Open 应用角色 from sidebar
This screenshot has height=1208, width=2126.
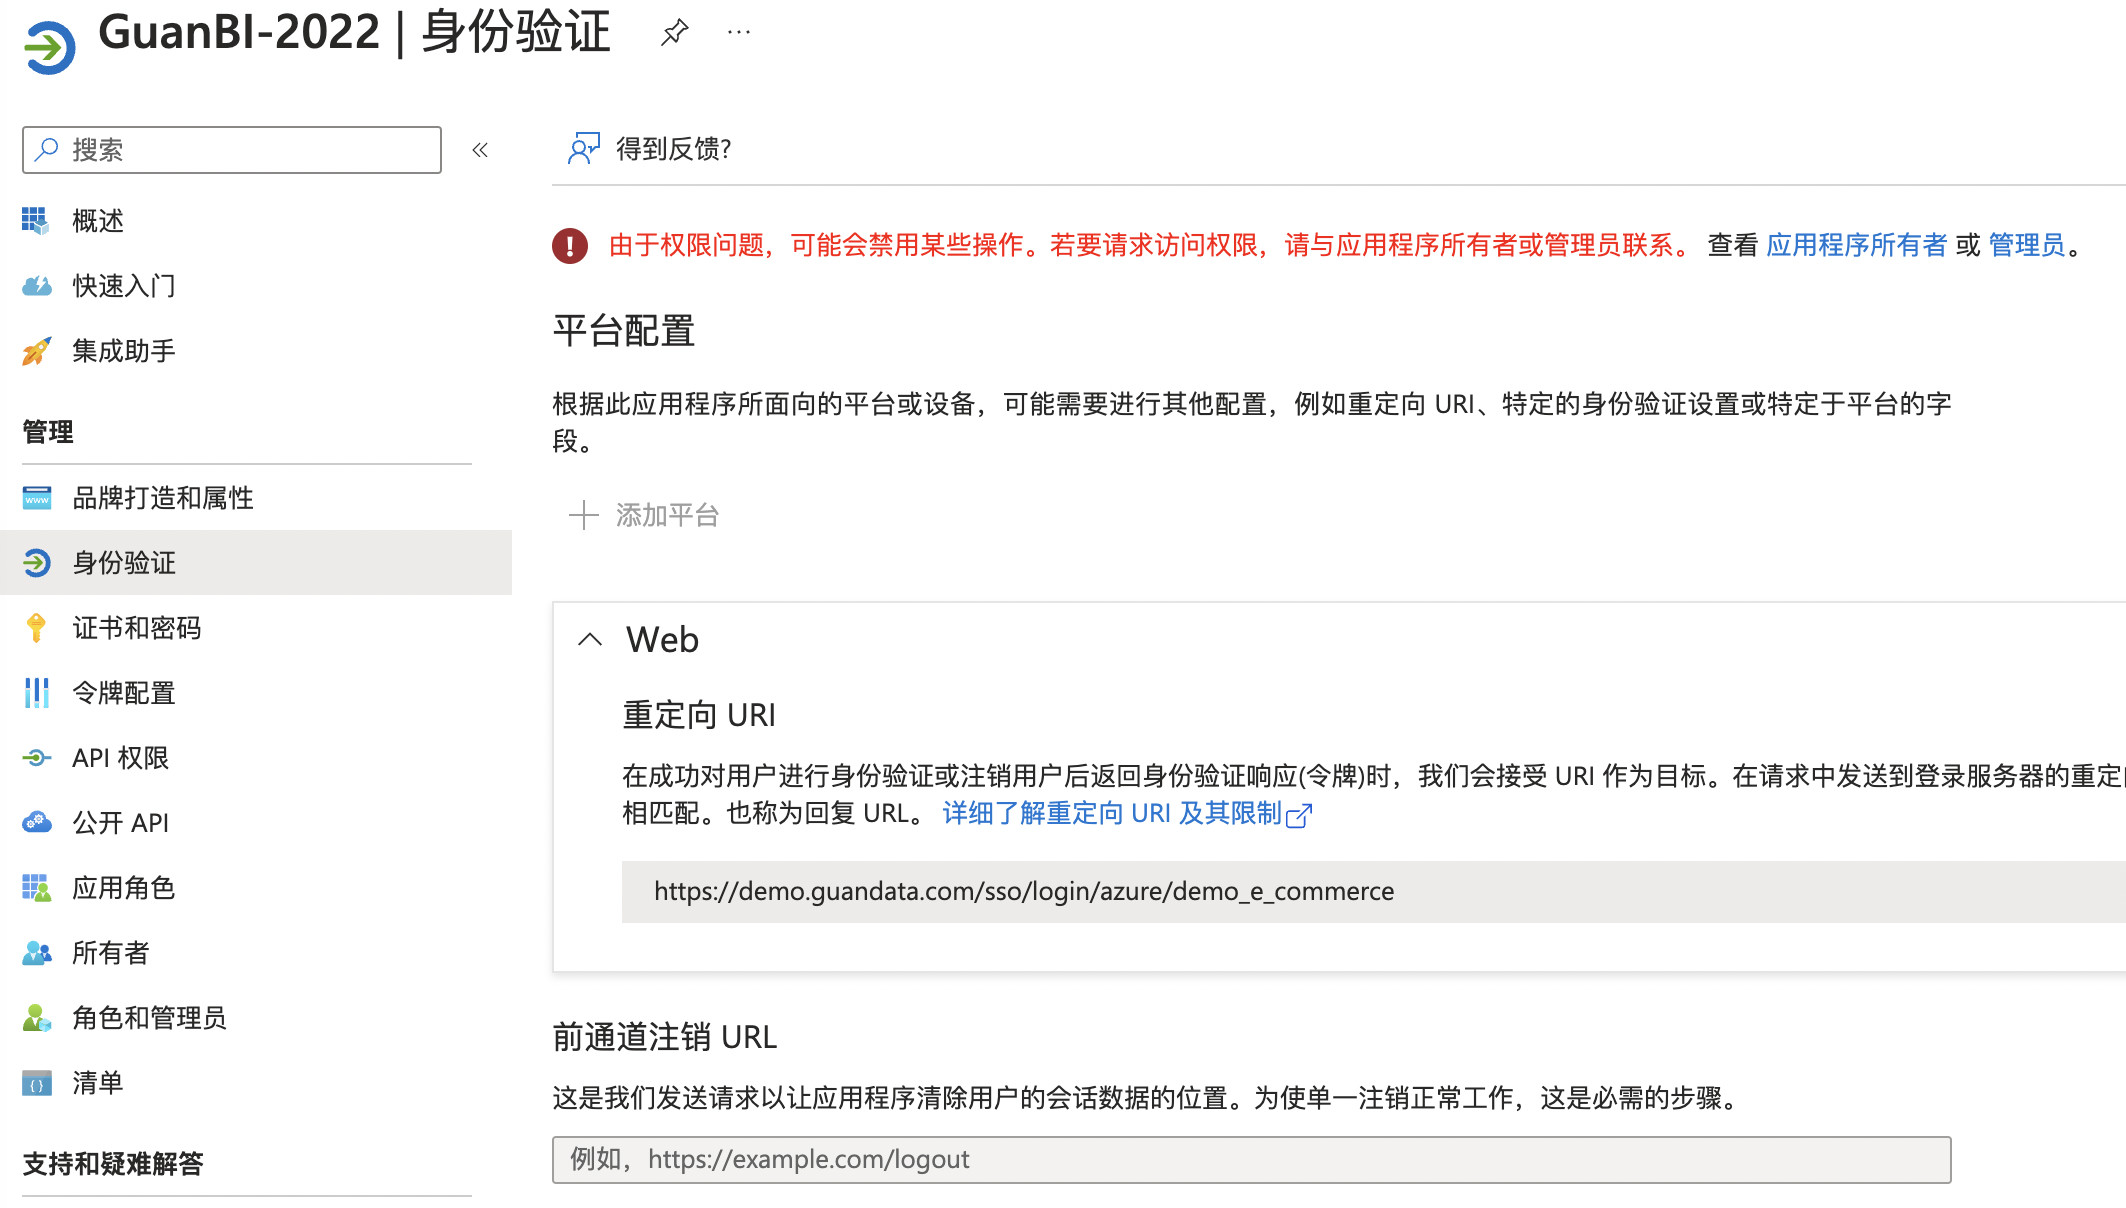124,888
